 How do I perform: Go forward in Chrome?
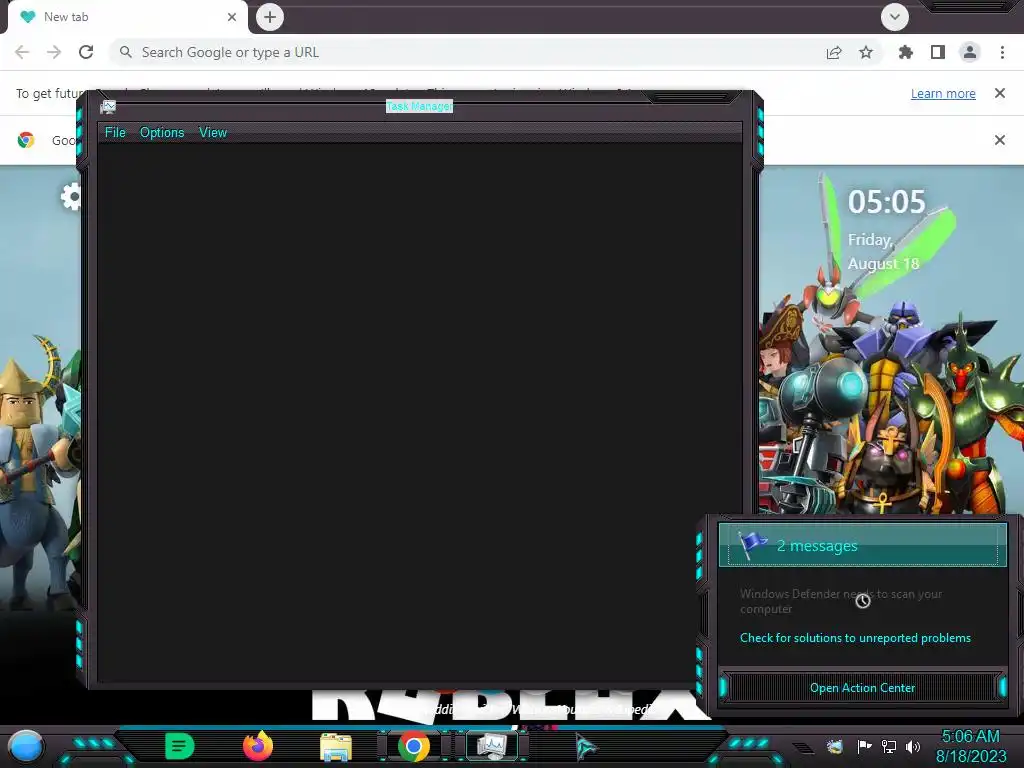(x=54, y=52)
